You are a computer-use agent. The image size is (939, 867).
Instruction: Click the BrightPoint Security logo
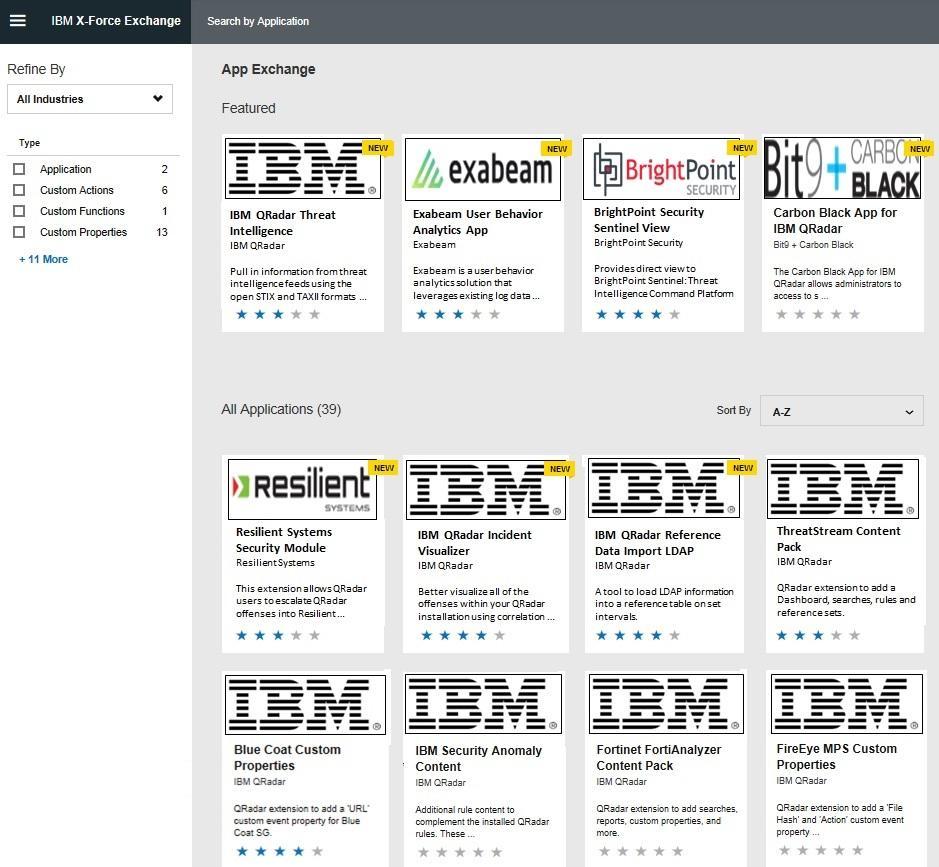[663, 169]
